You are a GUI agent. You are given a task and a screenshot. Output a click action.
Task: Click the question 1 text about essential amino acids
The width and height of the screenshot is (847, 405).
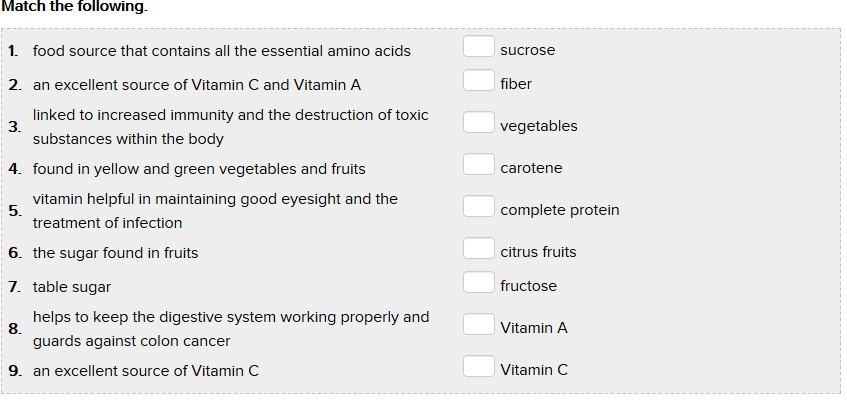221,51
